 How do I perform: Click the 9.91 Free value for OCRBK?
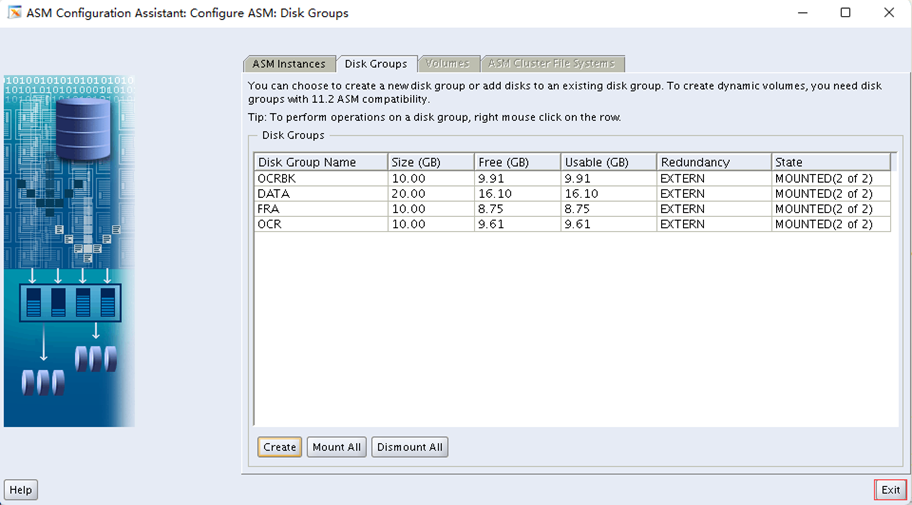pyautogui.click(x=517, y=179)
